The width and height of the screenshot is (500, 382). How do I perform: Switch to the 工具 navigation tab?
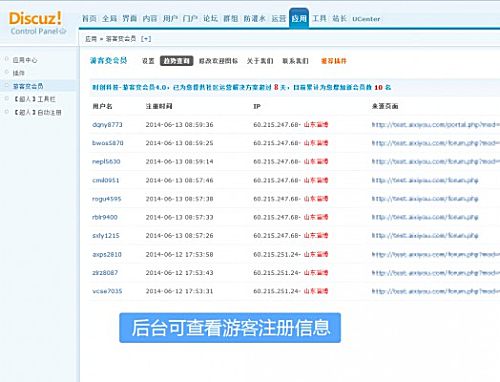(319, 19)
